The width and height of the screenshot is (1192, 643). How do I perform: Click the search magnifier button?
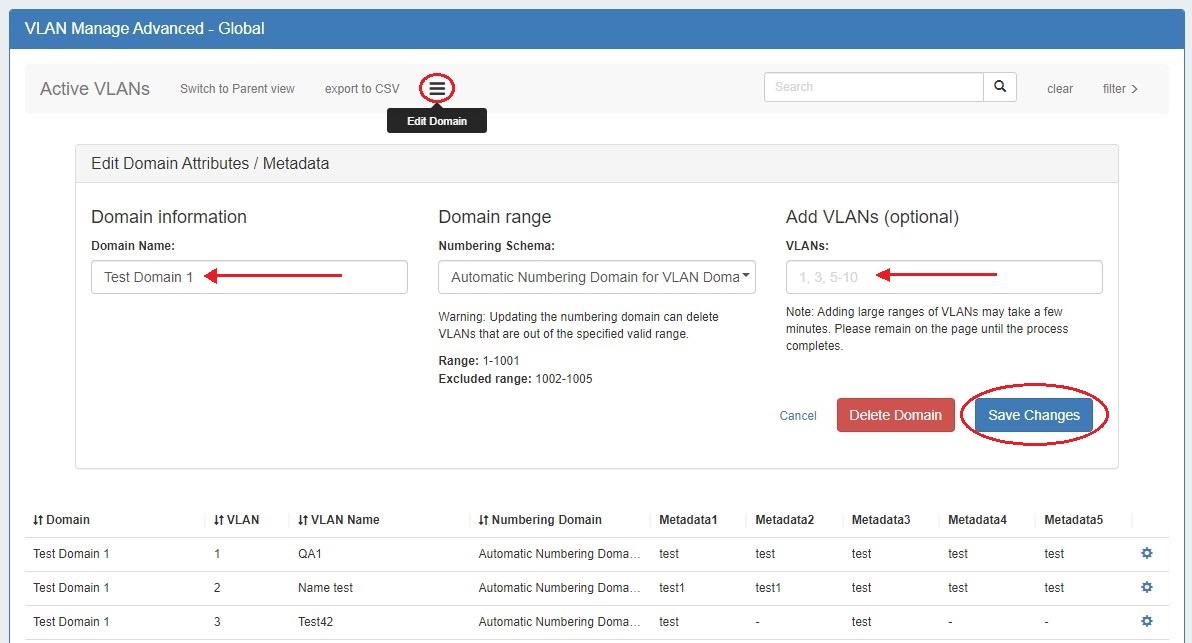coord(1000,87)
